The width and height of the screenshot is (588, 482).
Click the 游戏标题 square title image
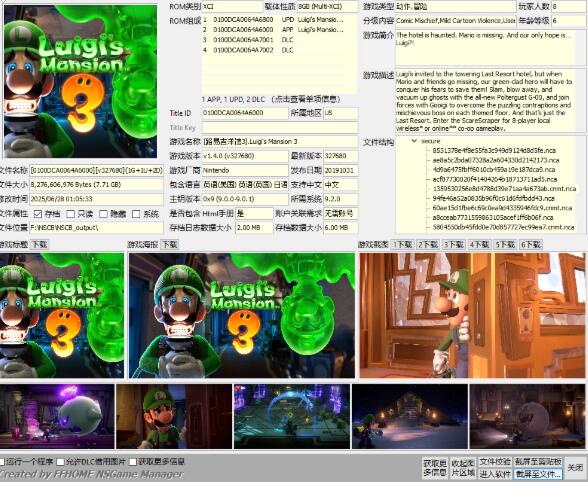click(x=62, y=315)
